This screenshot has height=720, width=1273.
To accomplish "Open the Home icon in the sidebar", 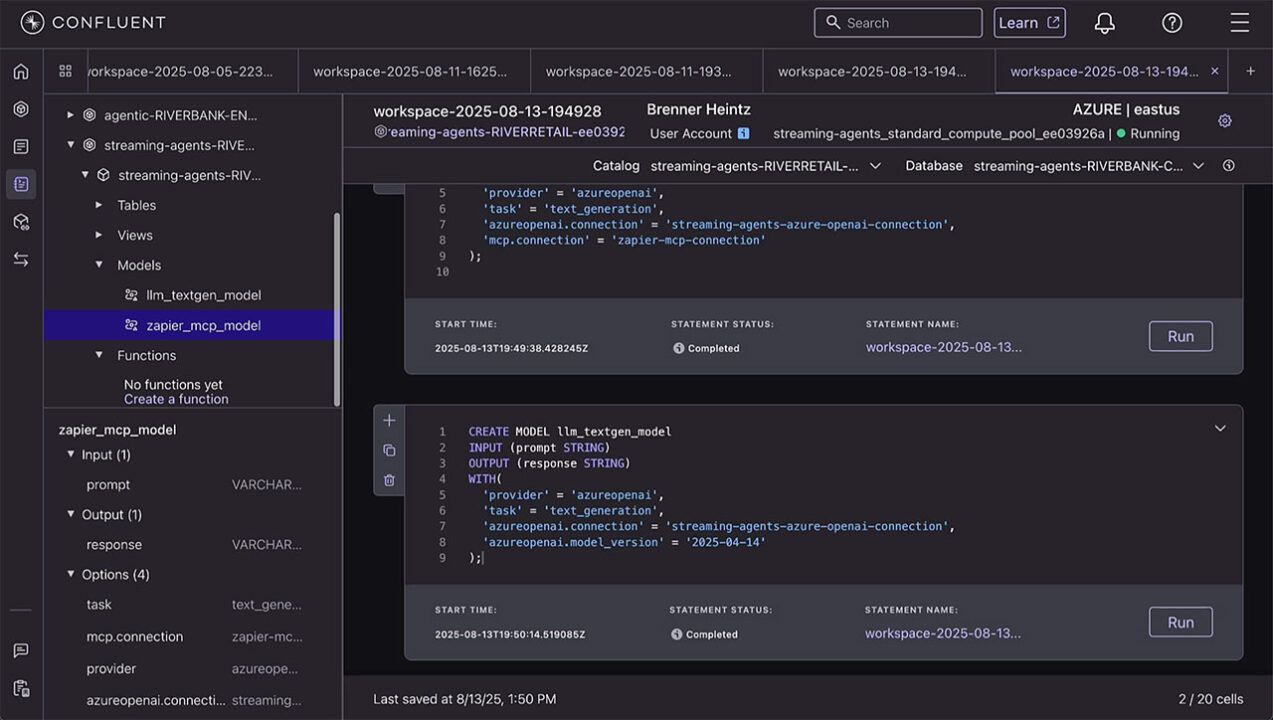I will 20,71.
